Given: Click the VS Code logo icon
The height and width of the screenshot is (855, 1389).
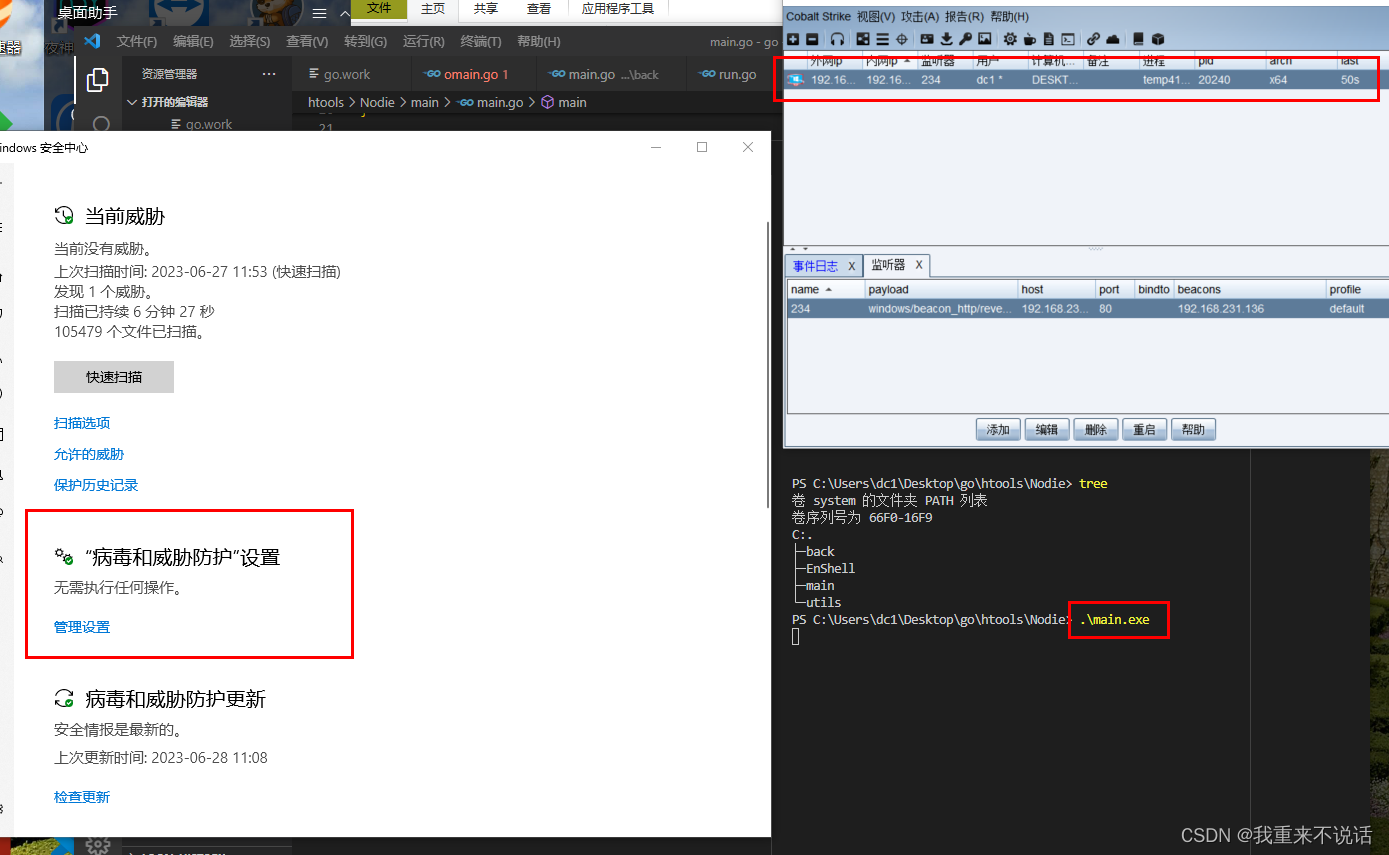Looking at the screenshot, I should 92,41.
